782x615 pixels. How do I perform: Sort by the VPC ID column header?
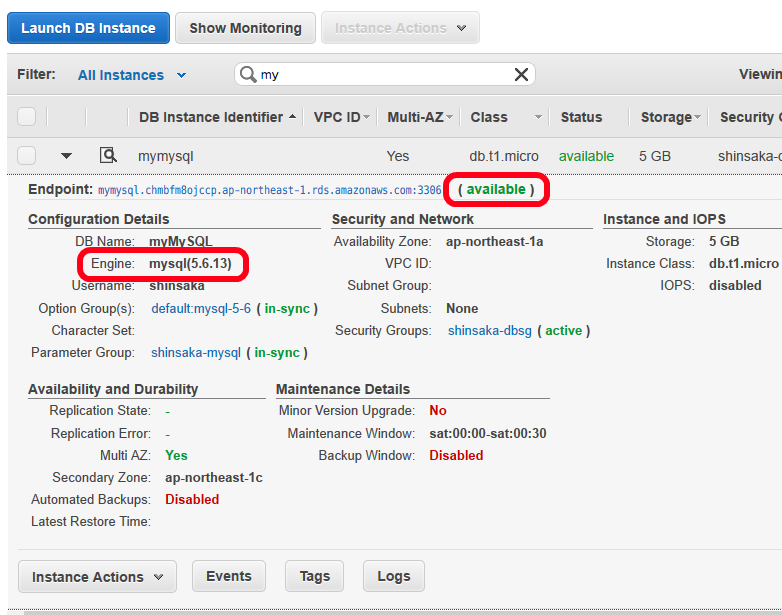coord(342,117)
